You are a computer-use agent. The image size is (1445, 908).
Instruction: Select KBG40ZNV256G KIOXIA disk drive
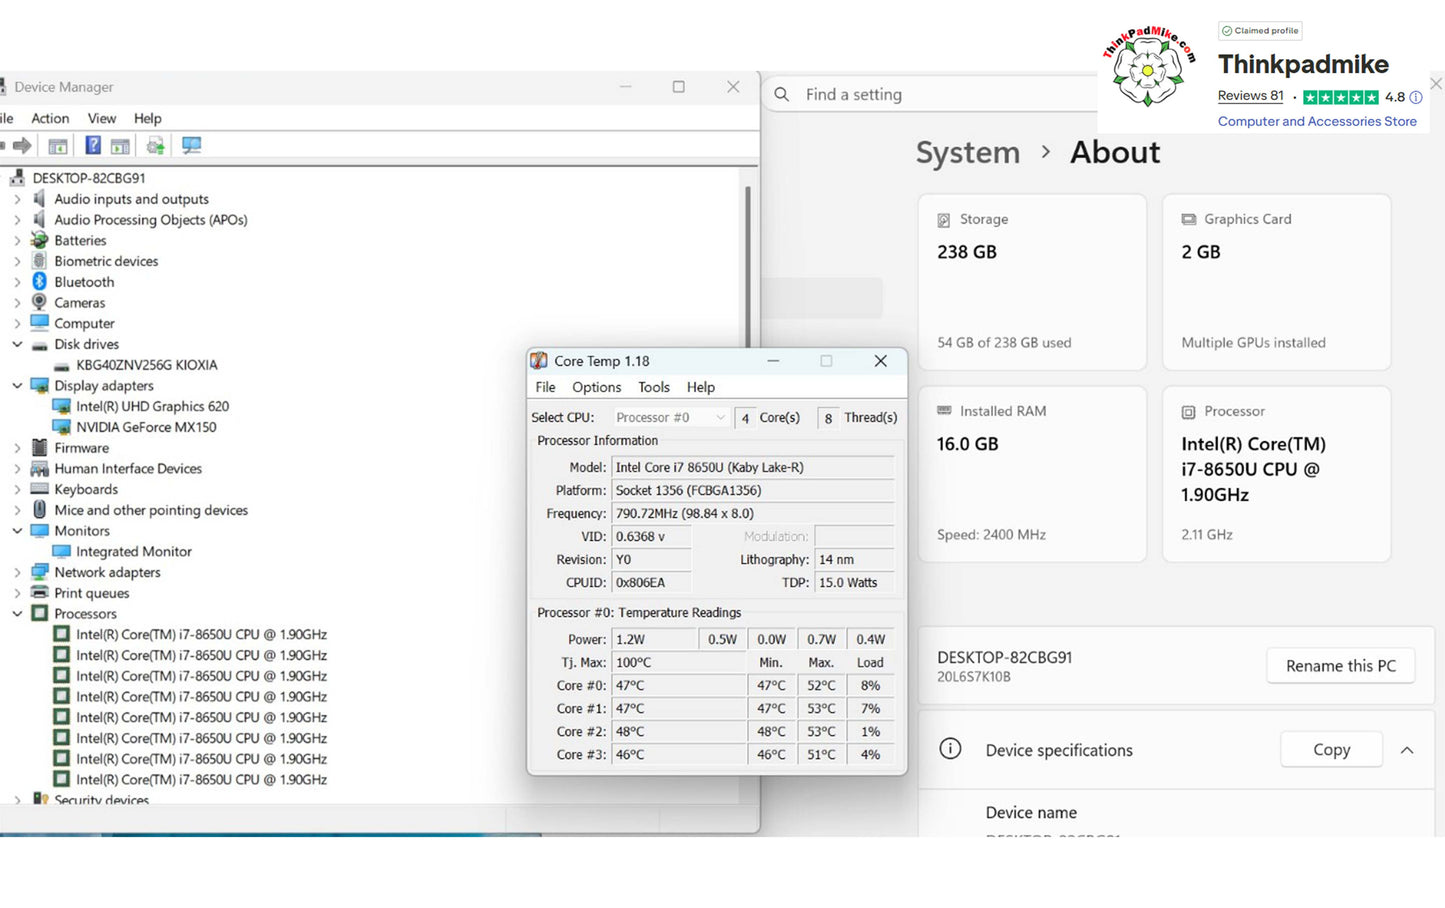[x=147, y=365]
